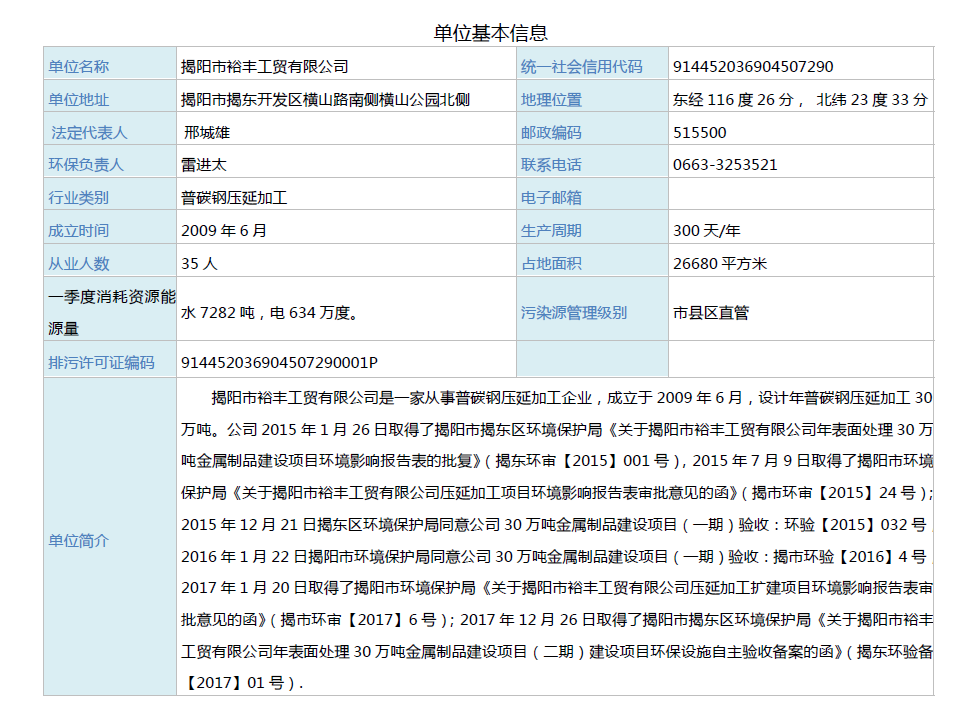Click the industry value 普碳钢压延加工
The image size is (980, 721).
pyautogui.click(x=234, y=197)
